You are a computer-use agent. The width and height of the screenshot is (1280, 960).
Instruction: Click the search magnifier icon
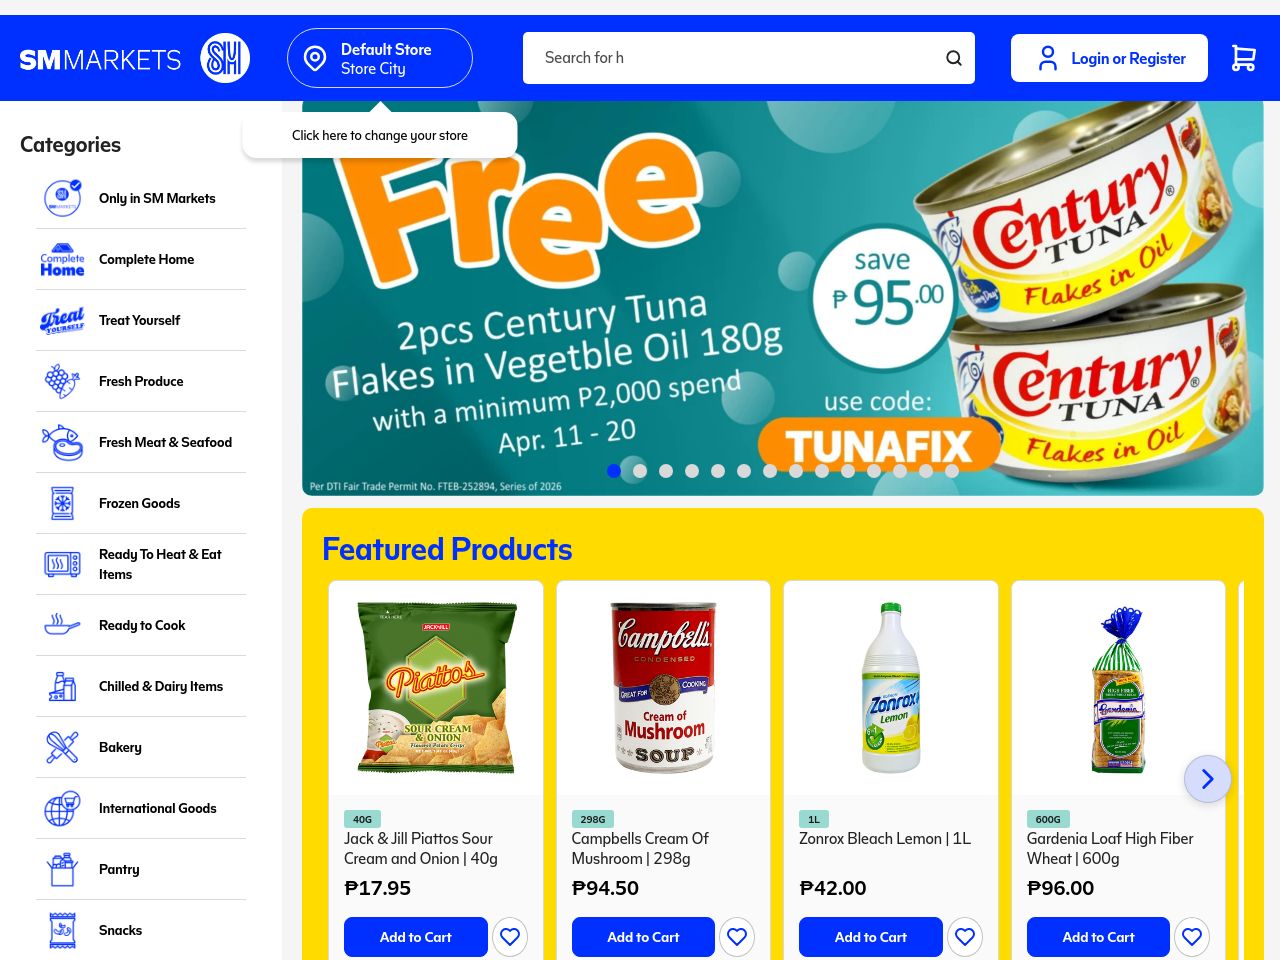click(954, 58)
